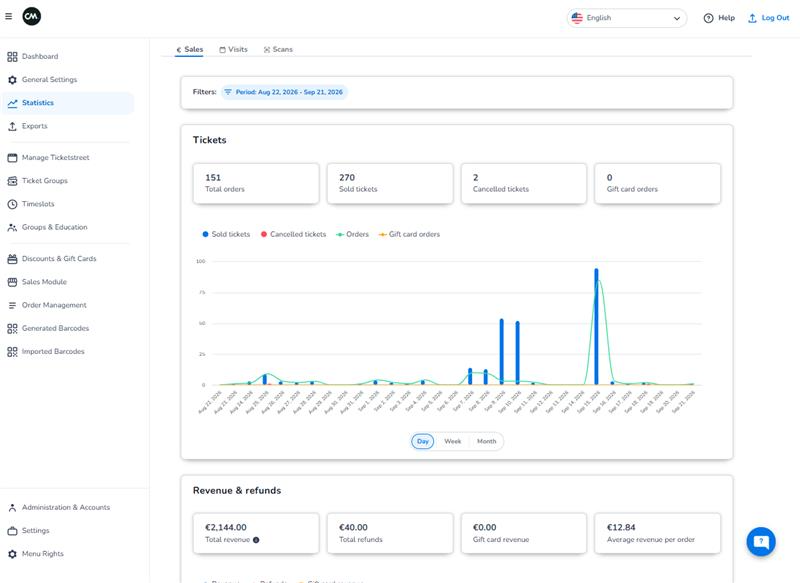Open the English language dropdown

tap(627, 18)
